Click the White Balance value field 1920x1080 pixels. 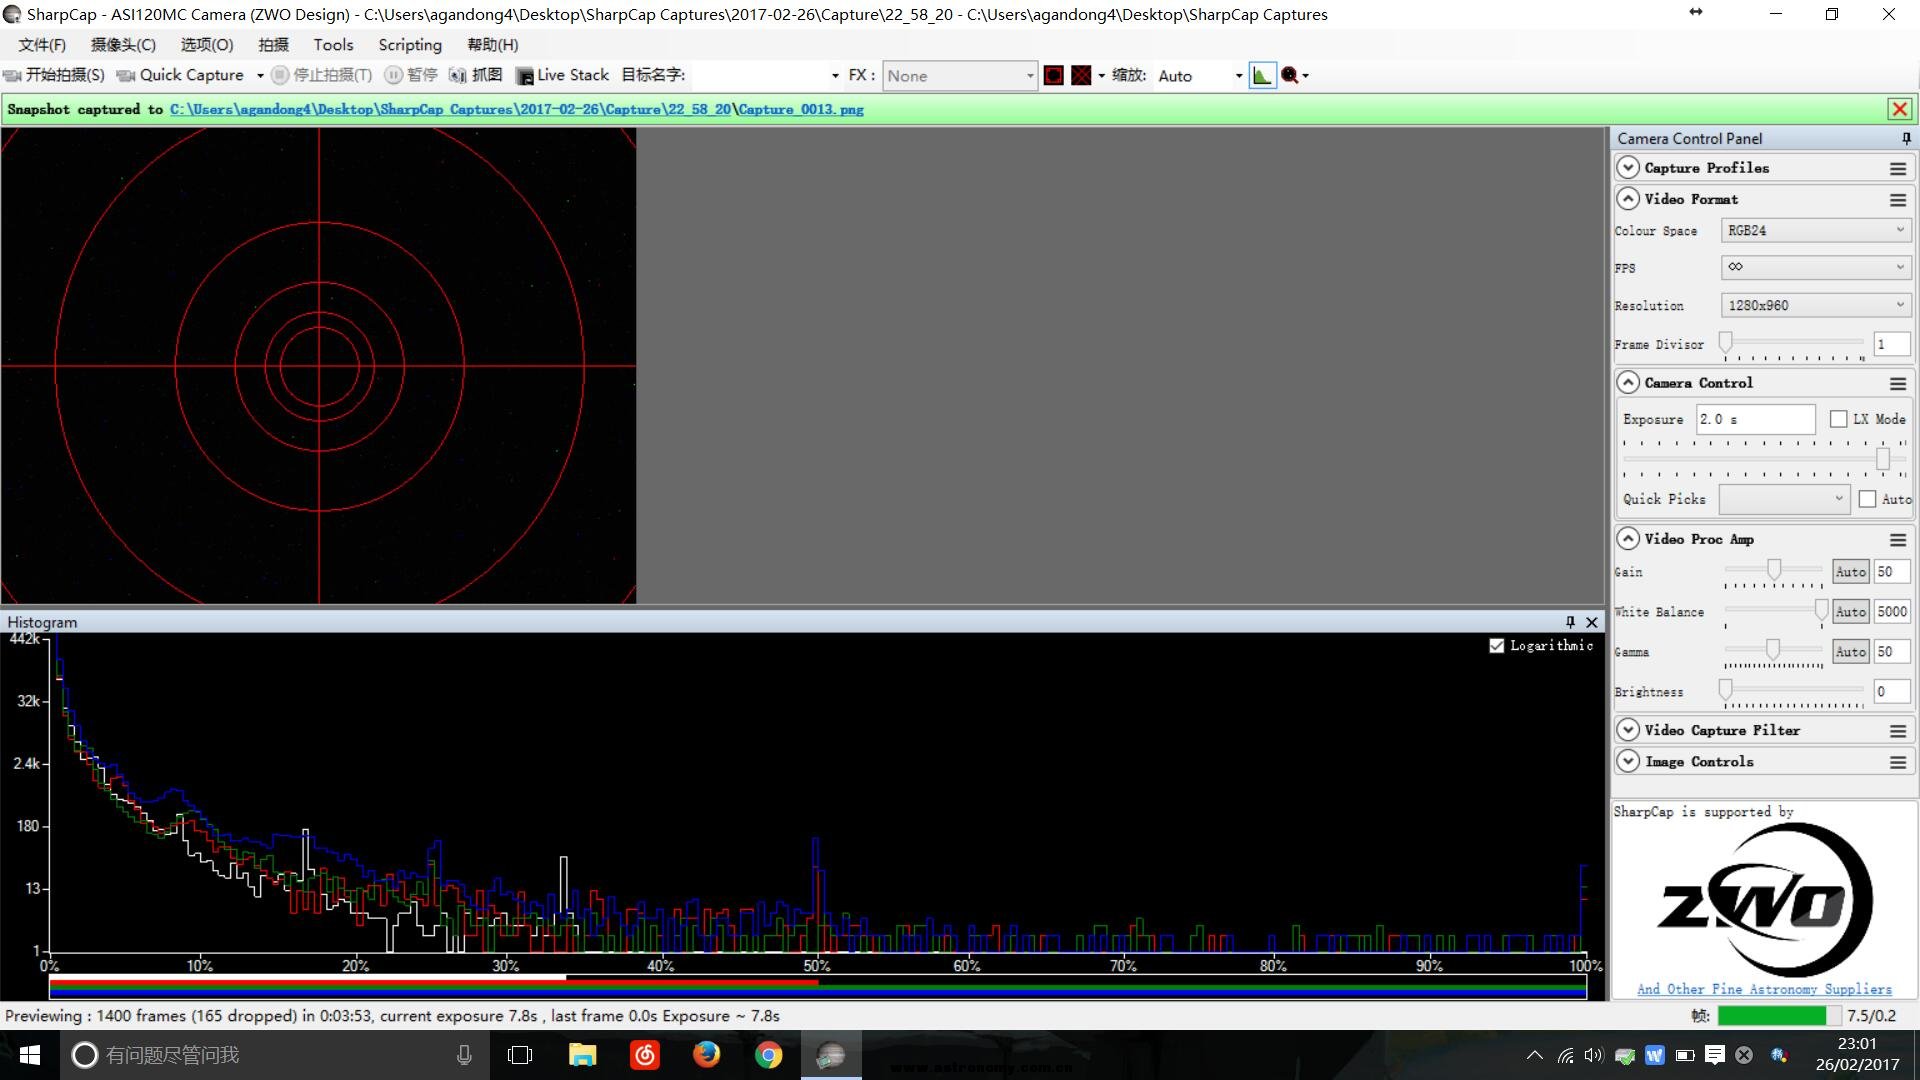(x=1892, y=612)
